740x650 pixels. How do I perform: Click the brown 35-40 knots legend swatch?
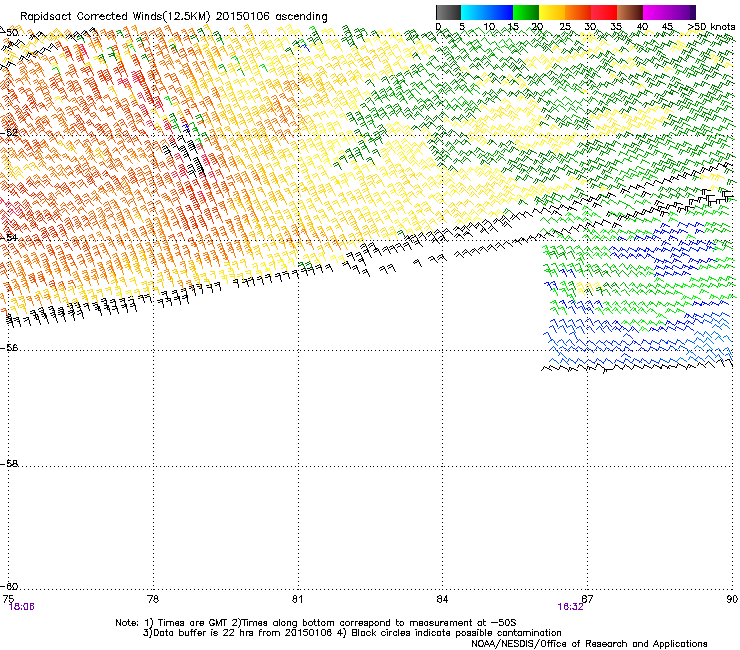[630, 12]
